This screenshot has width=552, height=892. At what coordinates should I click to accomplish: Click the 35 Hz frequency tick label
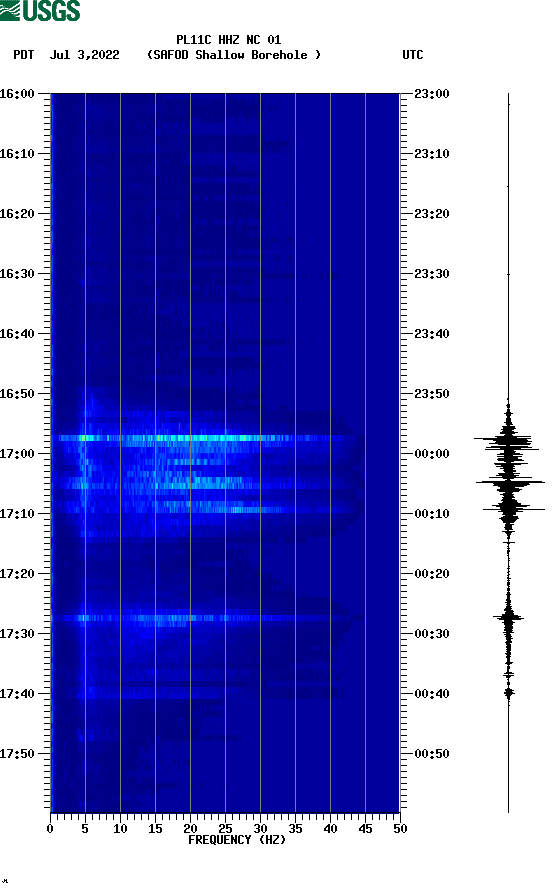(x=295, y=829)
